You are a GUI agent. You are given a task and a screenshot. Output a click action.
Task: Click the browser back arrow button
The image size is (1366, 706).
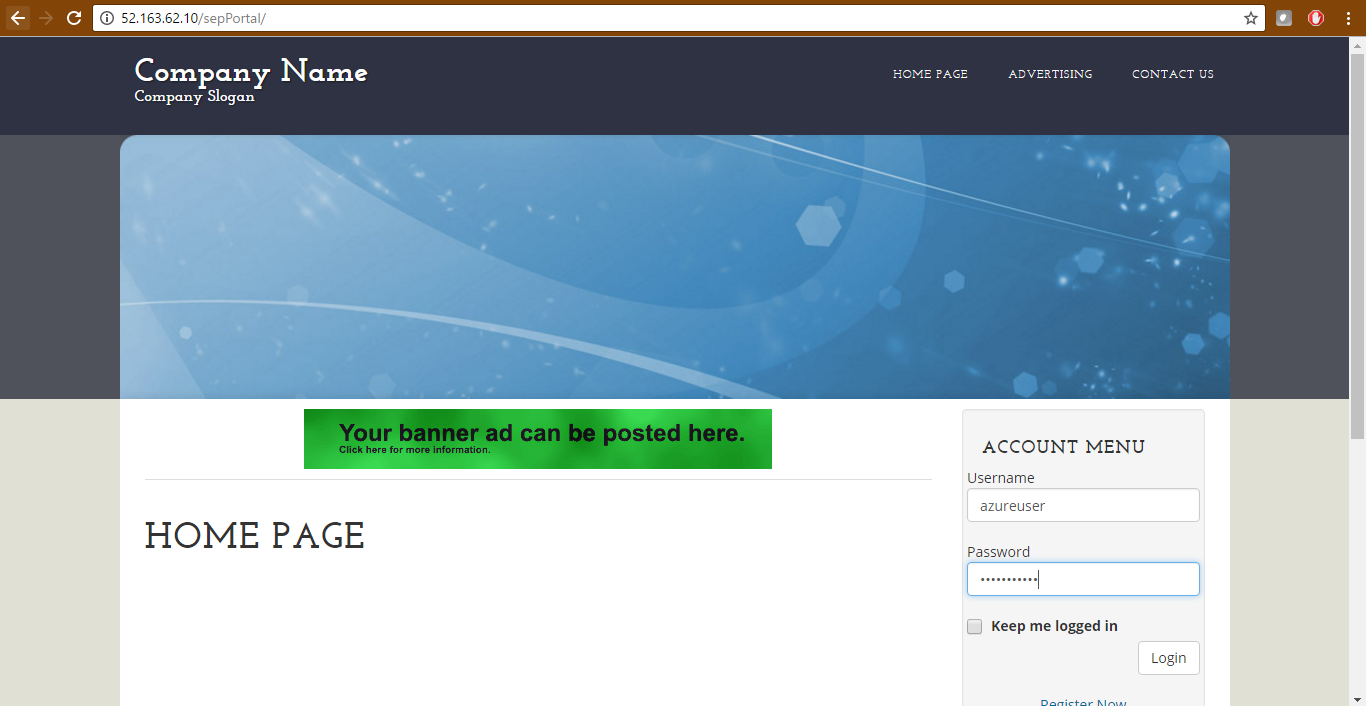coord(18,18)
